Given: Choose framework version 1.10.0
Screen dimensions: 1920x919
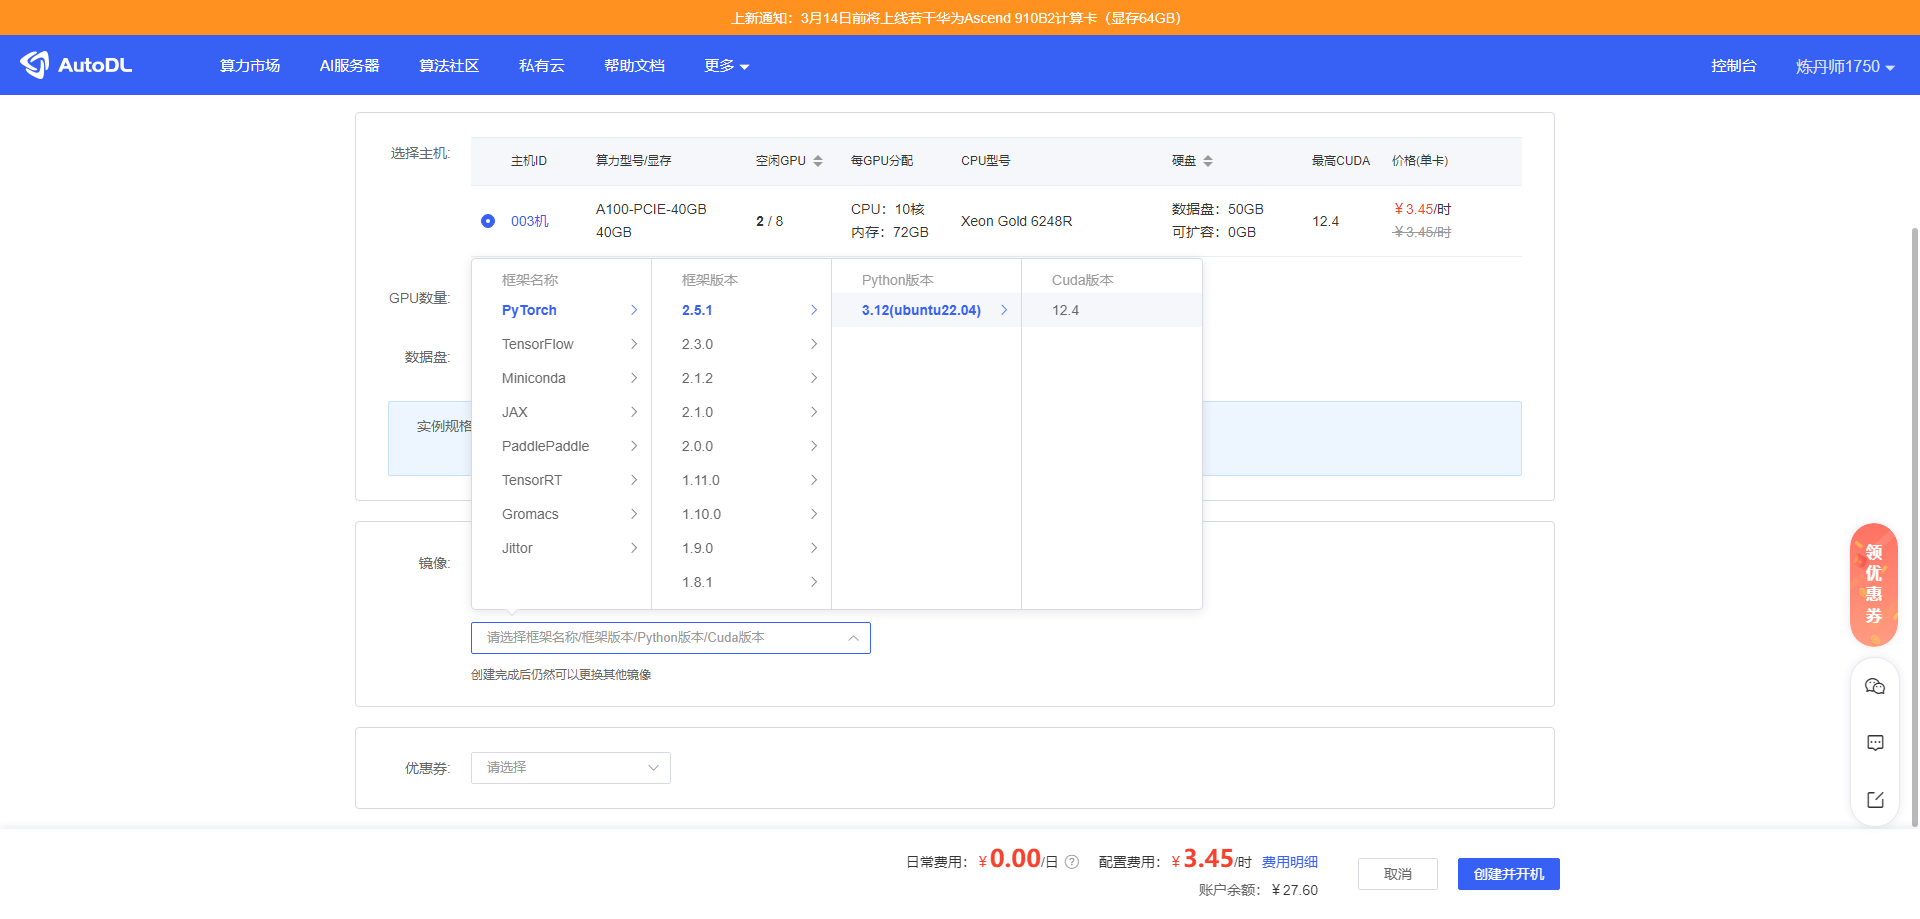Looking at the screenshot, I should [x=741, y=514].
